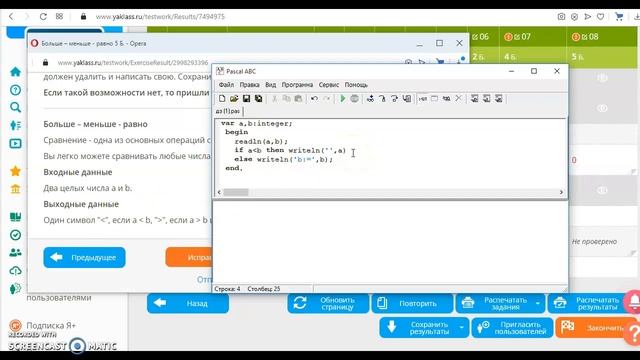Click the orange Исправить button in exercise window

click(x=189, y=258)
